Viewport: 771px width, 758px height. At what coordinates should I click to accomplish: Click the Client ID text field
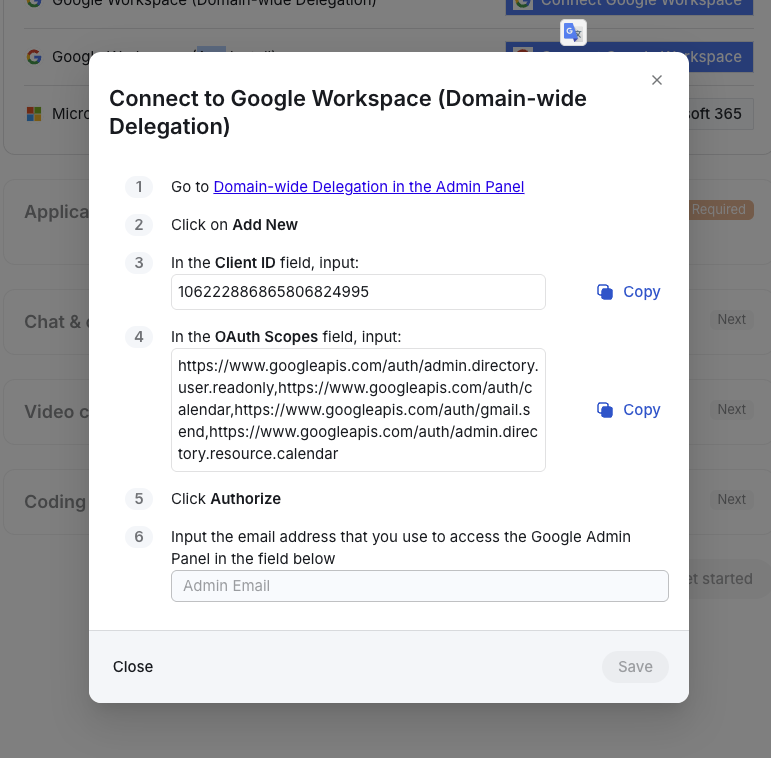click(x=358, y=292)
